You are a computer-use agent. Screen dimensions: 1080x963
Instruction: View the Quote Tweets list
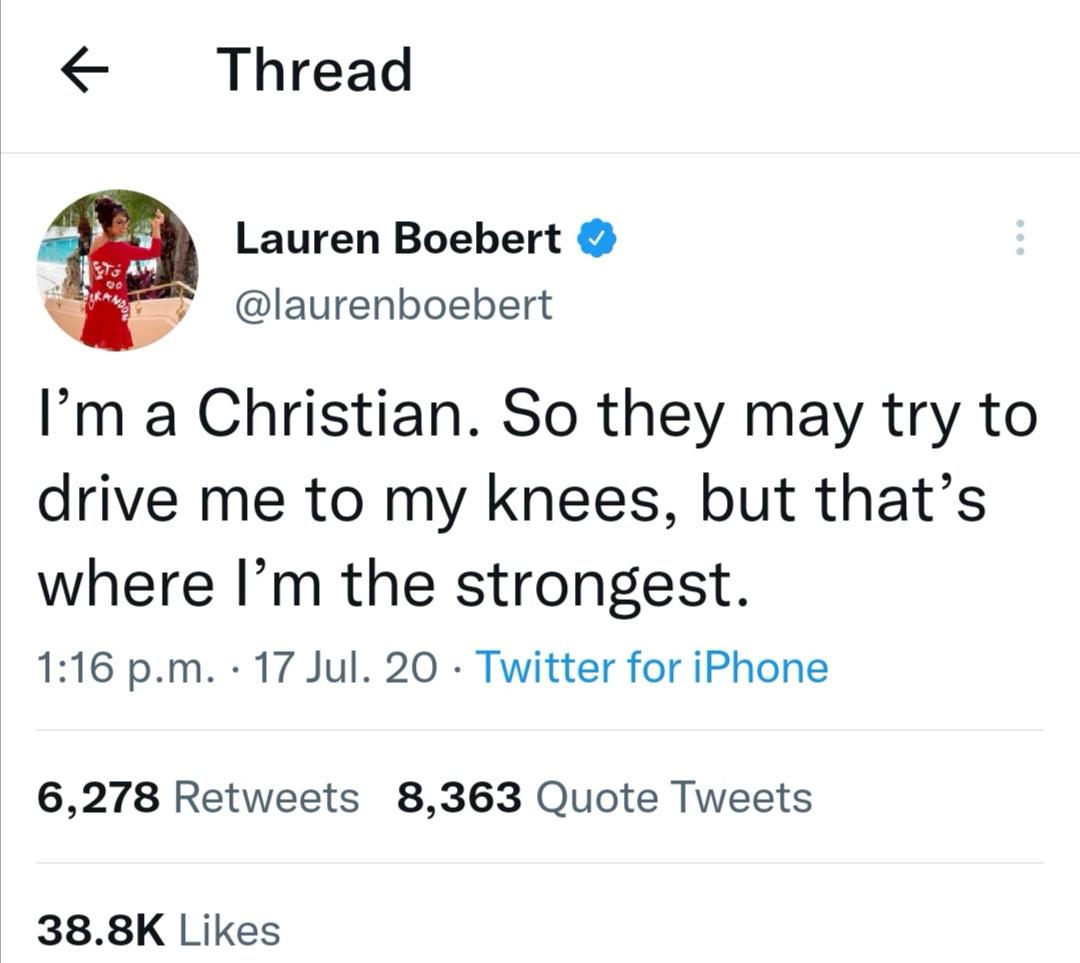674,798
